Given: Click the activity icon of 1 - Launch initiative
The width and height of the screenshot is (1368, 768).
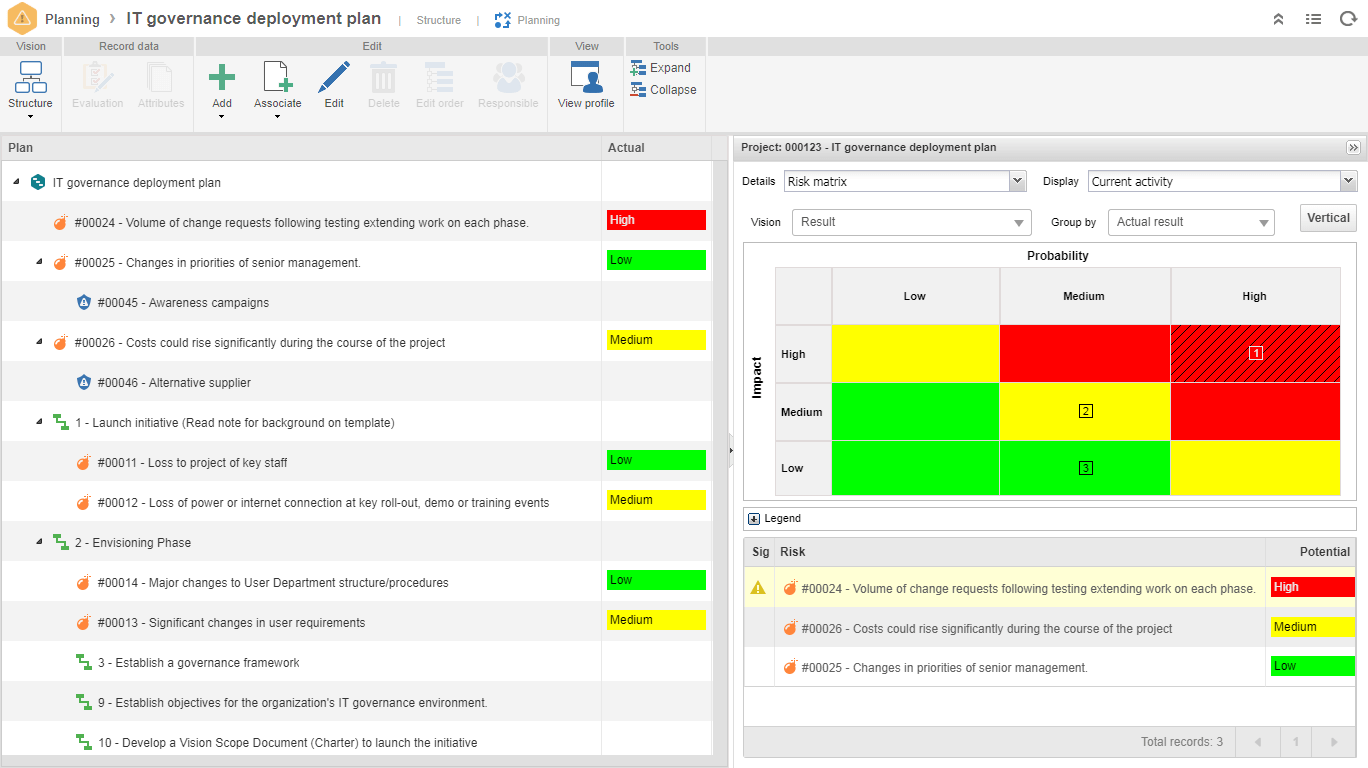Looking at the screenshot, I should point(61,422).
